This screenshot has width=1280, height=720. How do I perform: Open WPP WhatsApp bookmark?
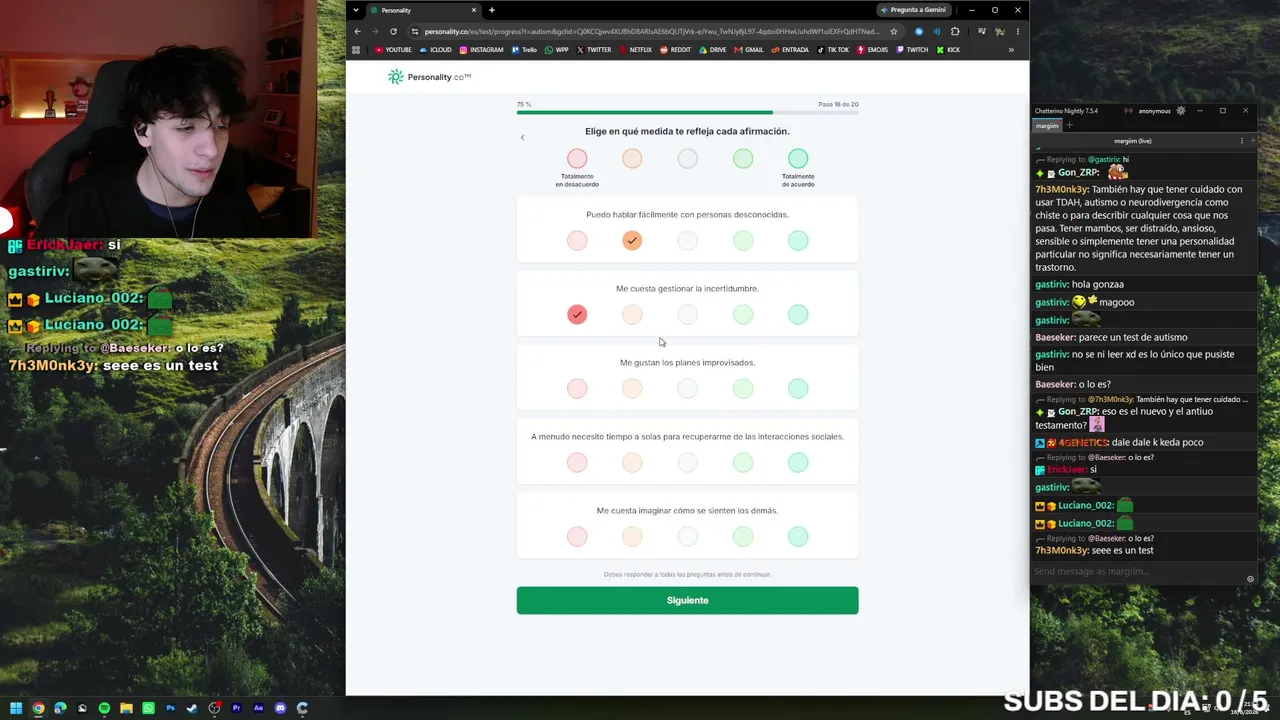pos(557,50)
